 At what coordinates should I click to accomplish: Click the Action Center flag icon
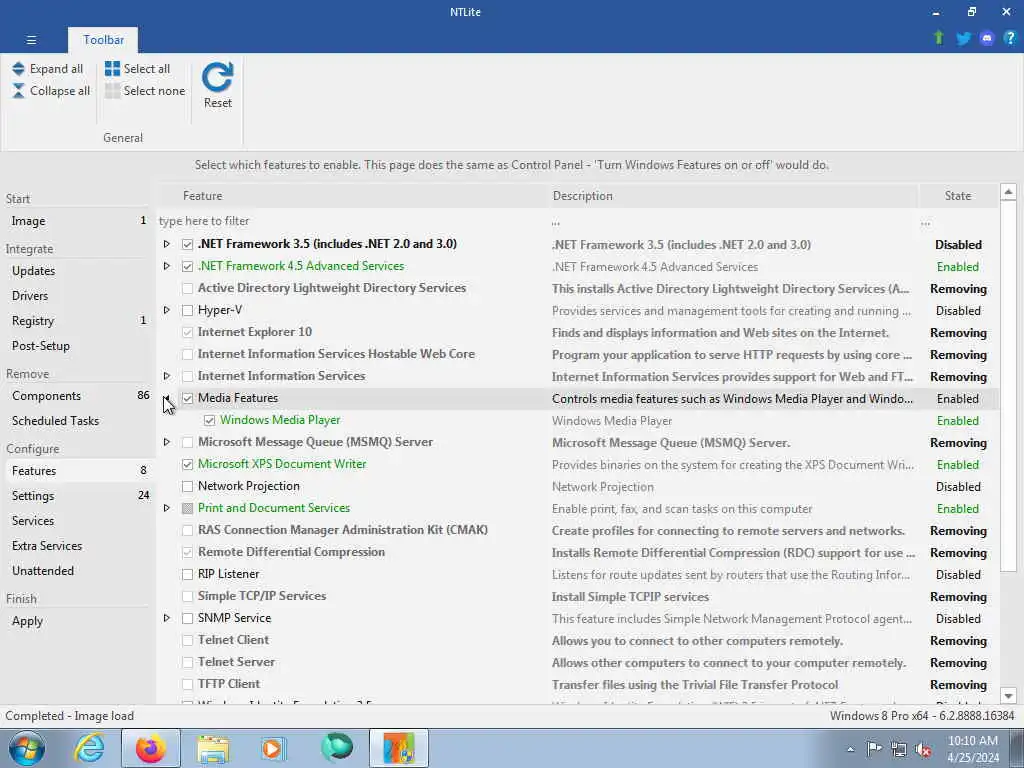[x=874, y=749]
